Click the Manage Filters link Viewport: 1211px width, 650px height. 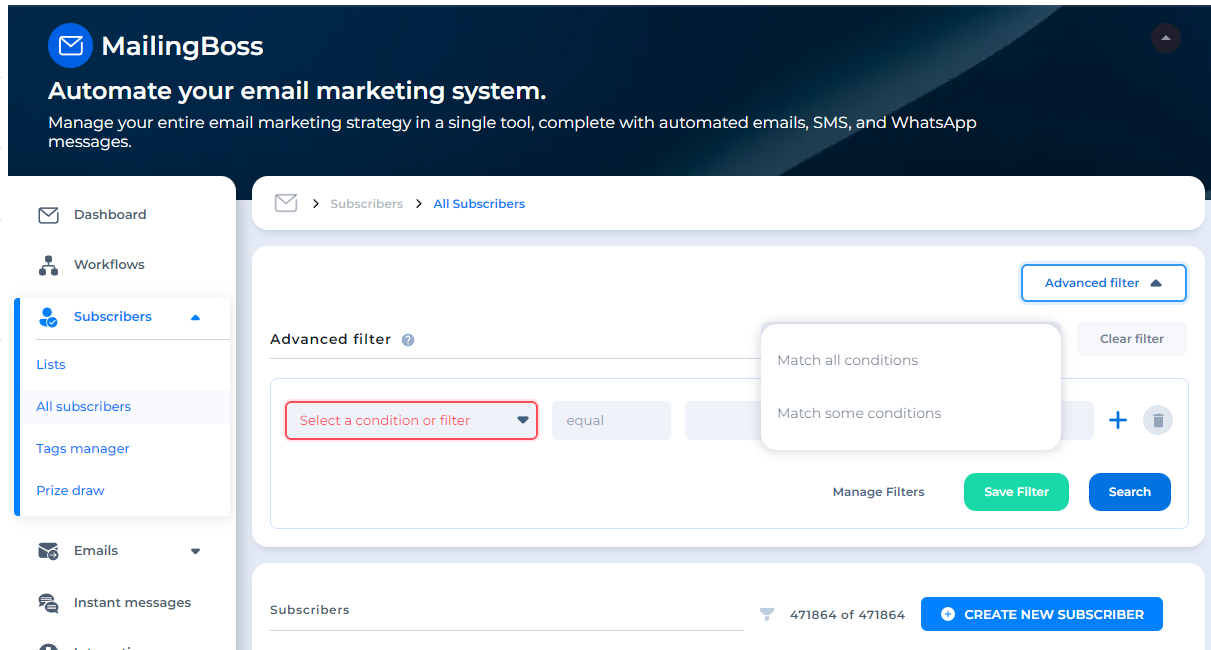879,492
